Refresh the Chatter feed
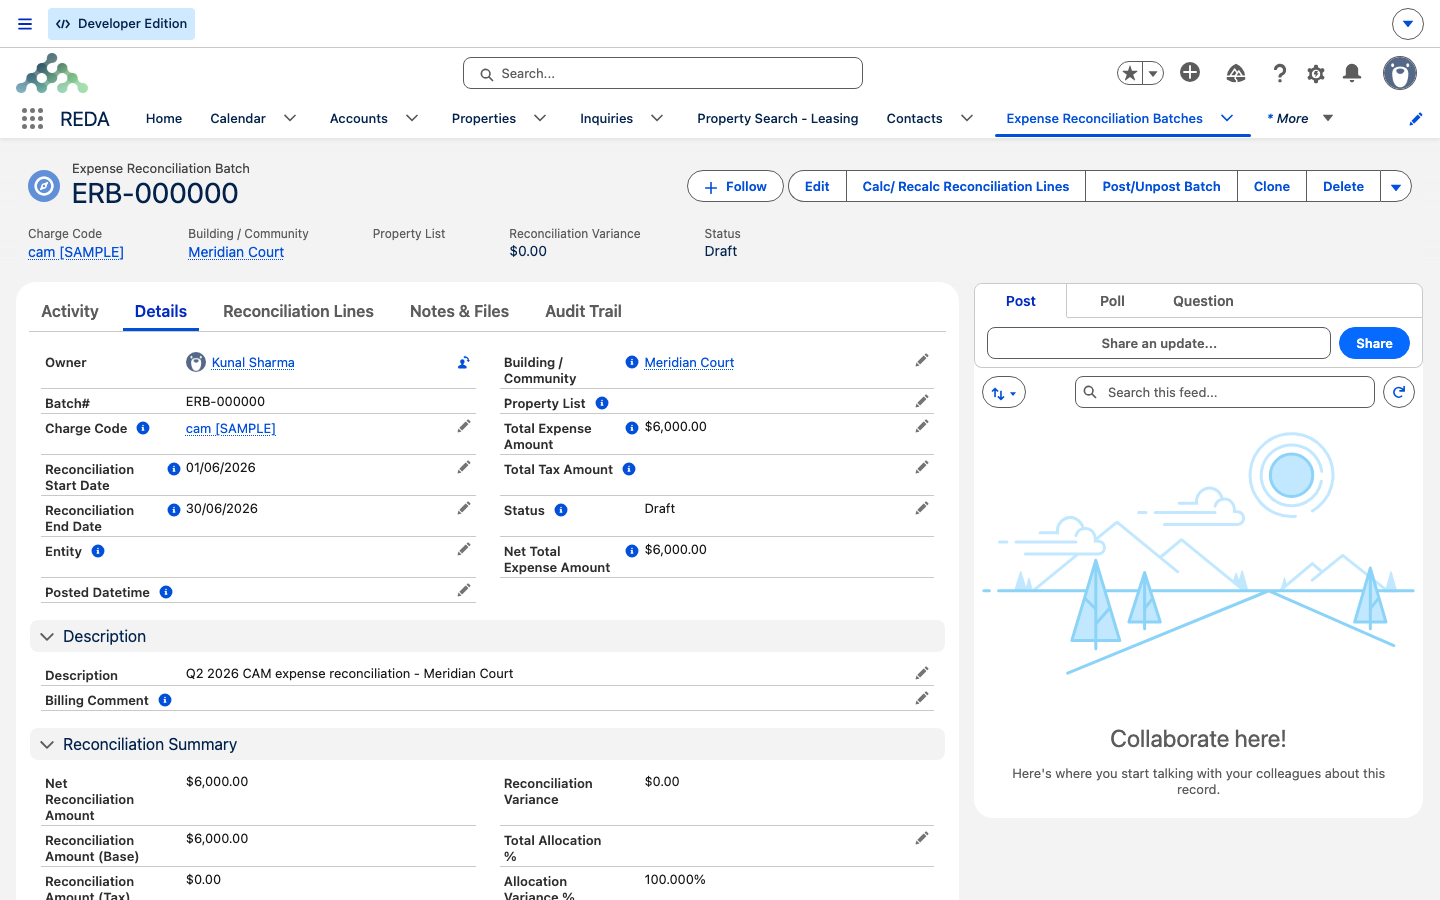The height and width of the screenshot is (900, 1440). pos(1399,392)
